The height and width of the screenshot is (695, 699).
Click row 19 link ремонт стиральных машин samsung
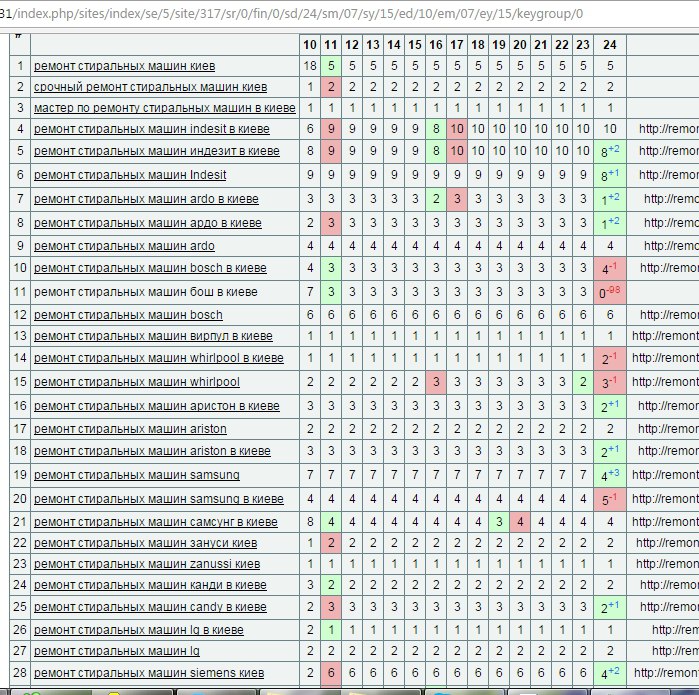136,475
